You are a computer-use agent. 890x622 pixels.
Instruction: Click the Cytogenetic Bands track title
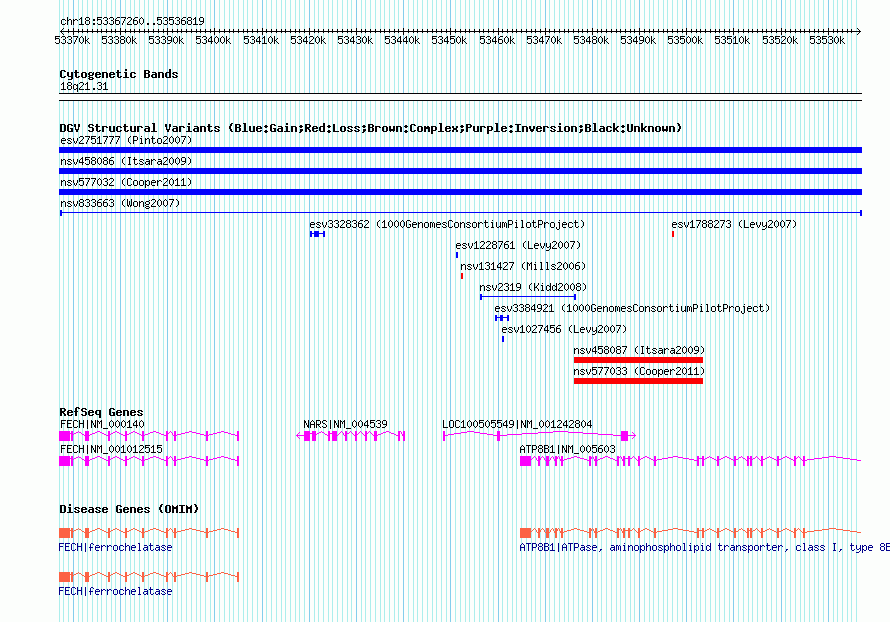119,74
